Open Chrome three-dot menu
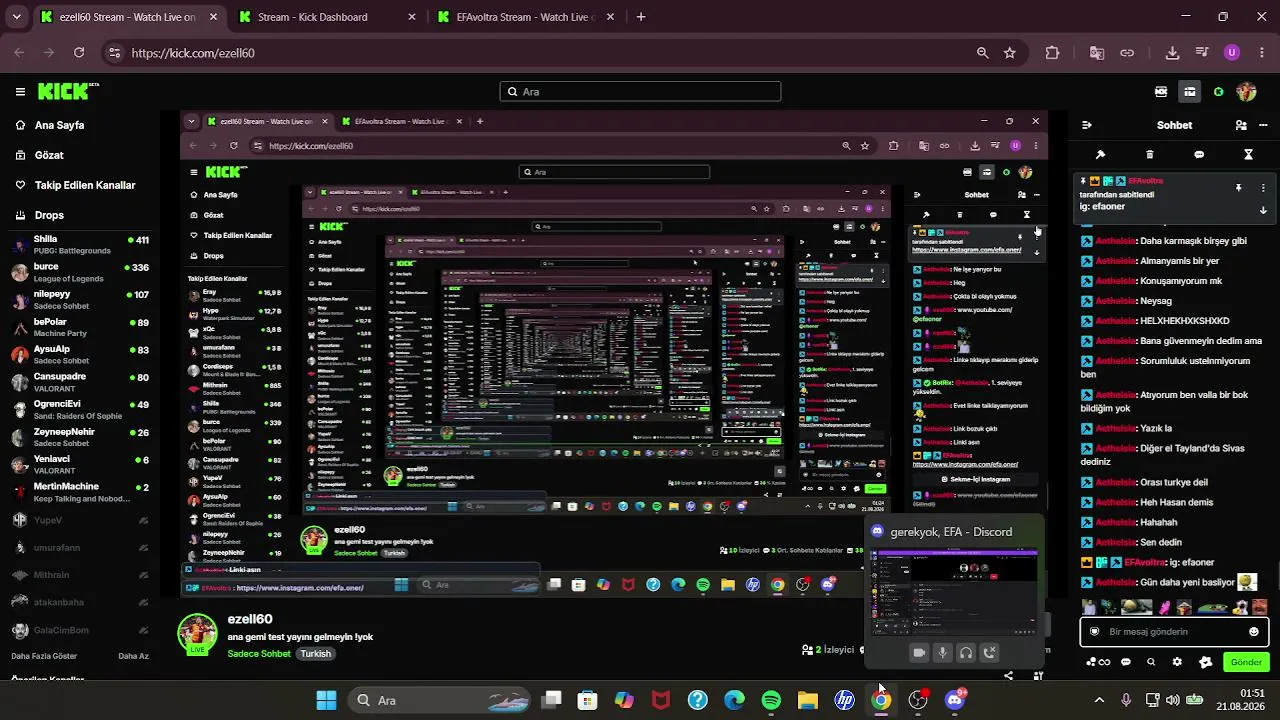 (x=1261, y=53)
